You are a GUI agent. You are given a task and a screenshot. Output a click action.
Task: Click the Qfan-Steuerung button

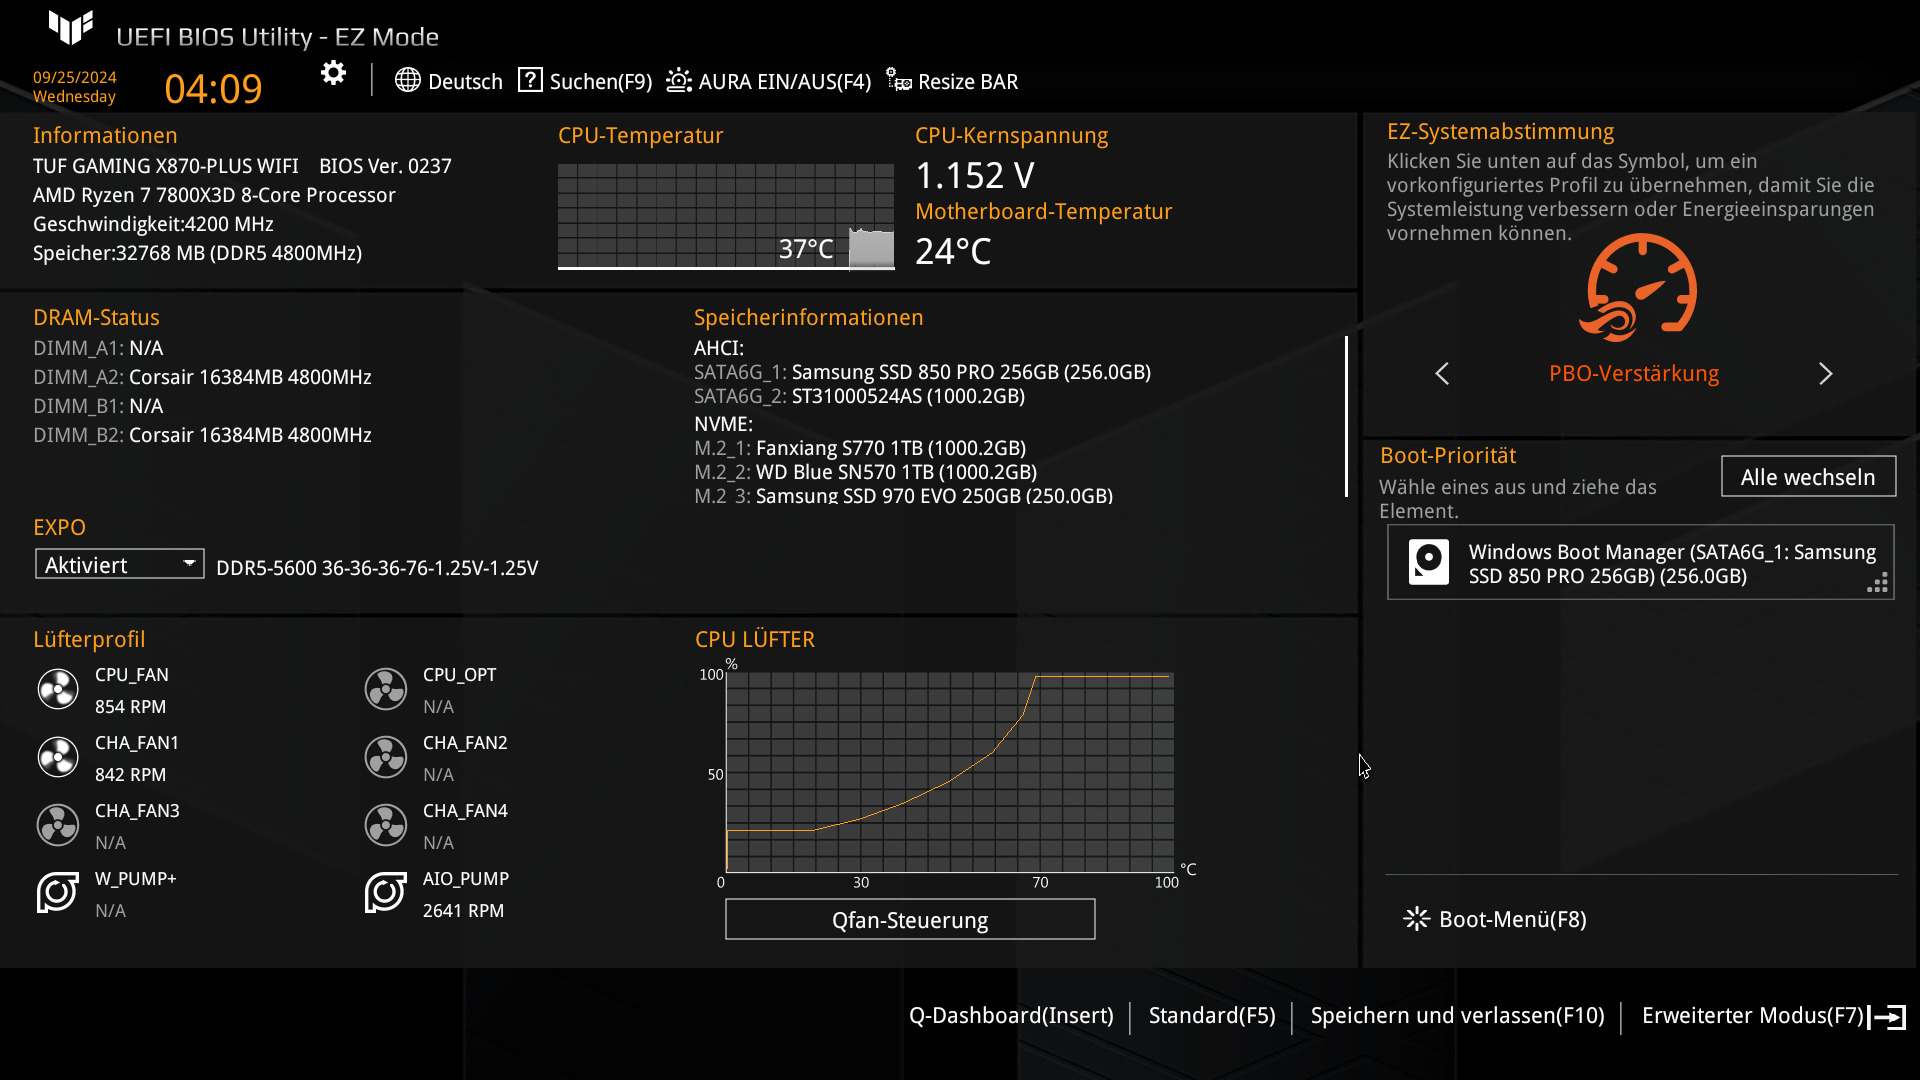pos(909,920)
